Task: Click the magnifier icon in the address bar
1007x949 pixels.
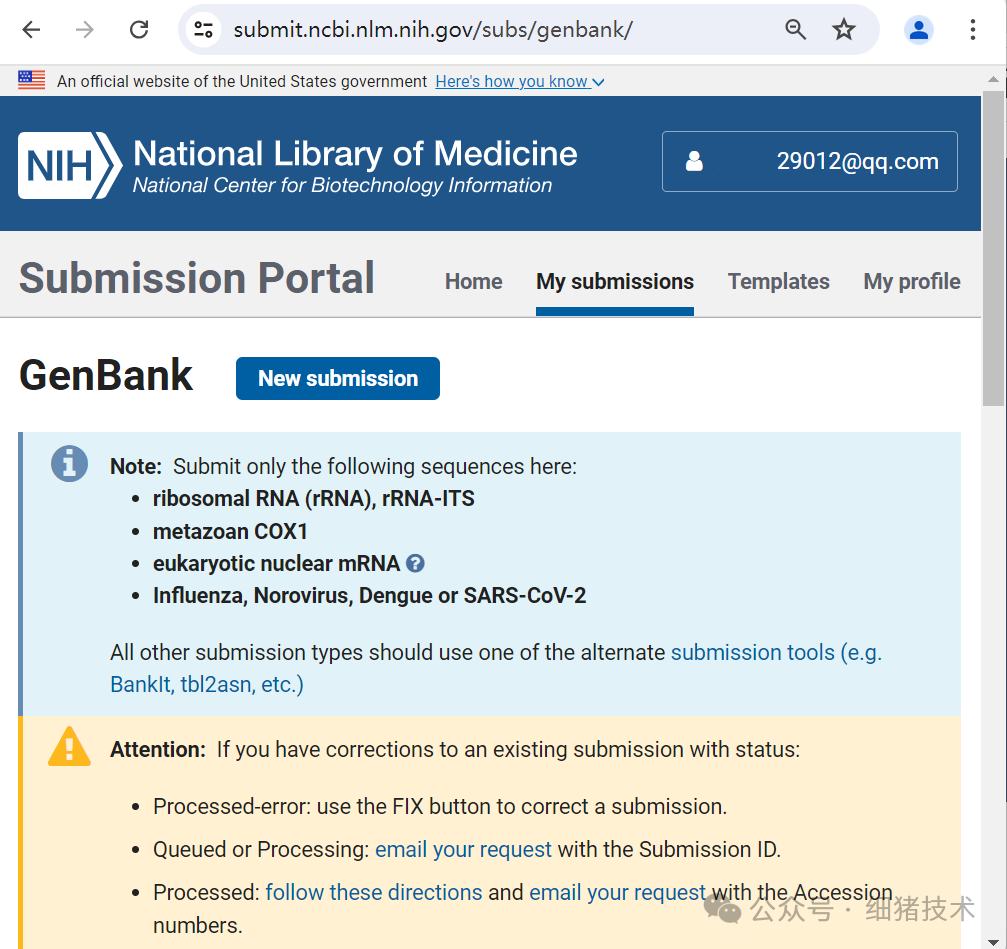Action: pyautogui.click(x=795, y=30)
